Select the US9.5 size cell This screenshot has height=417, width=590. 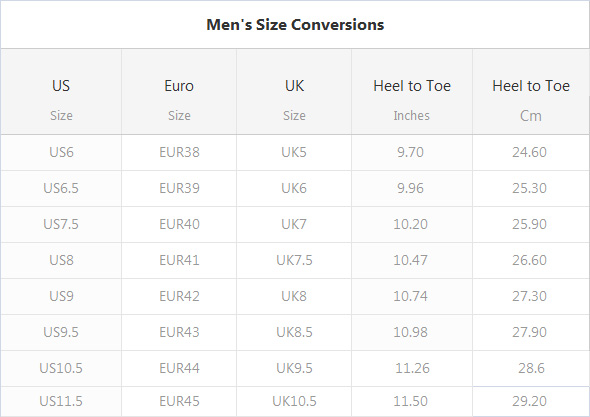61,332
